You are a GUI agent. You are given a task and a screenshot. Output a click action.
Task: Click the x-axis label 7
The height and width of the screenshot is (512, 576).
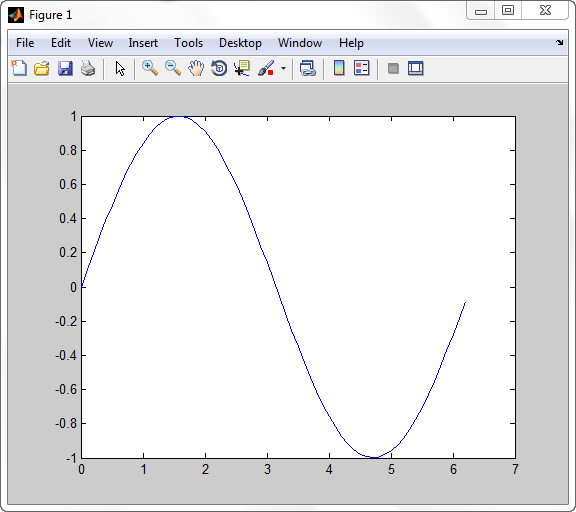click(x=515, y=469)
